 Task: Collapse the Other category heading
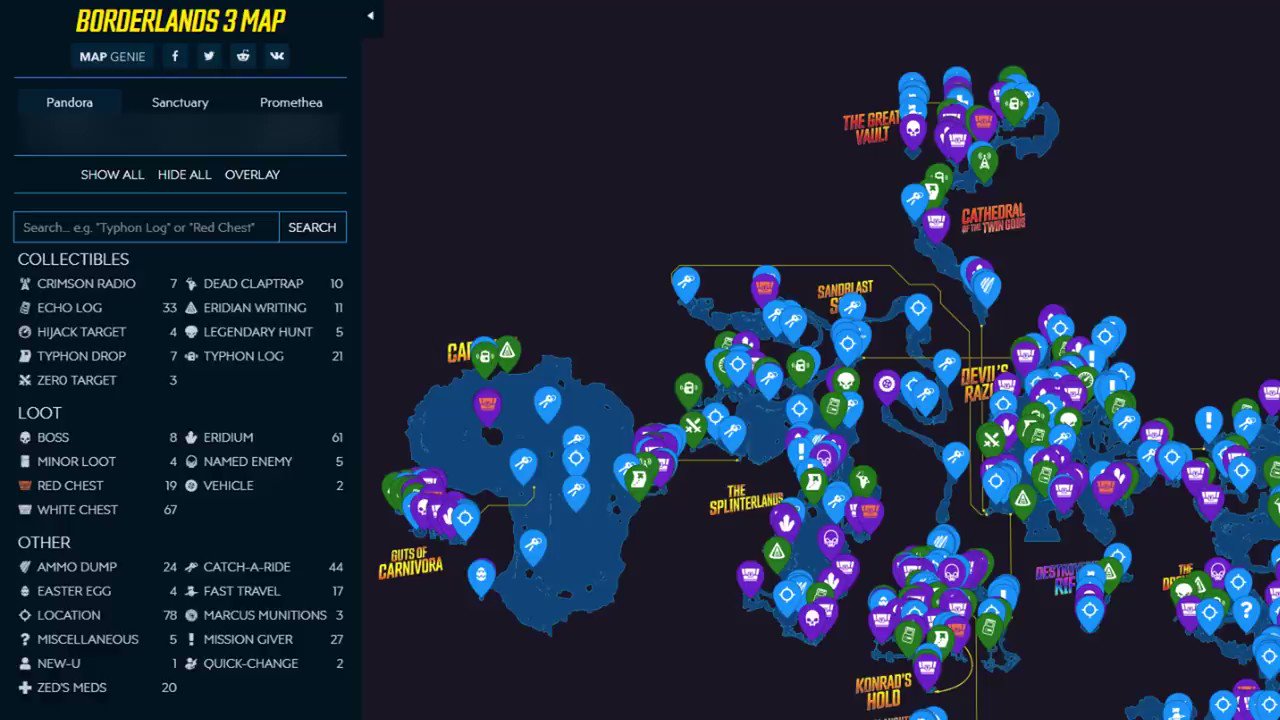44,542
